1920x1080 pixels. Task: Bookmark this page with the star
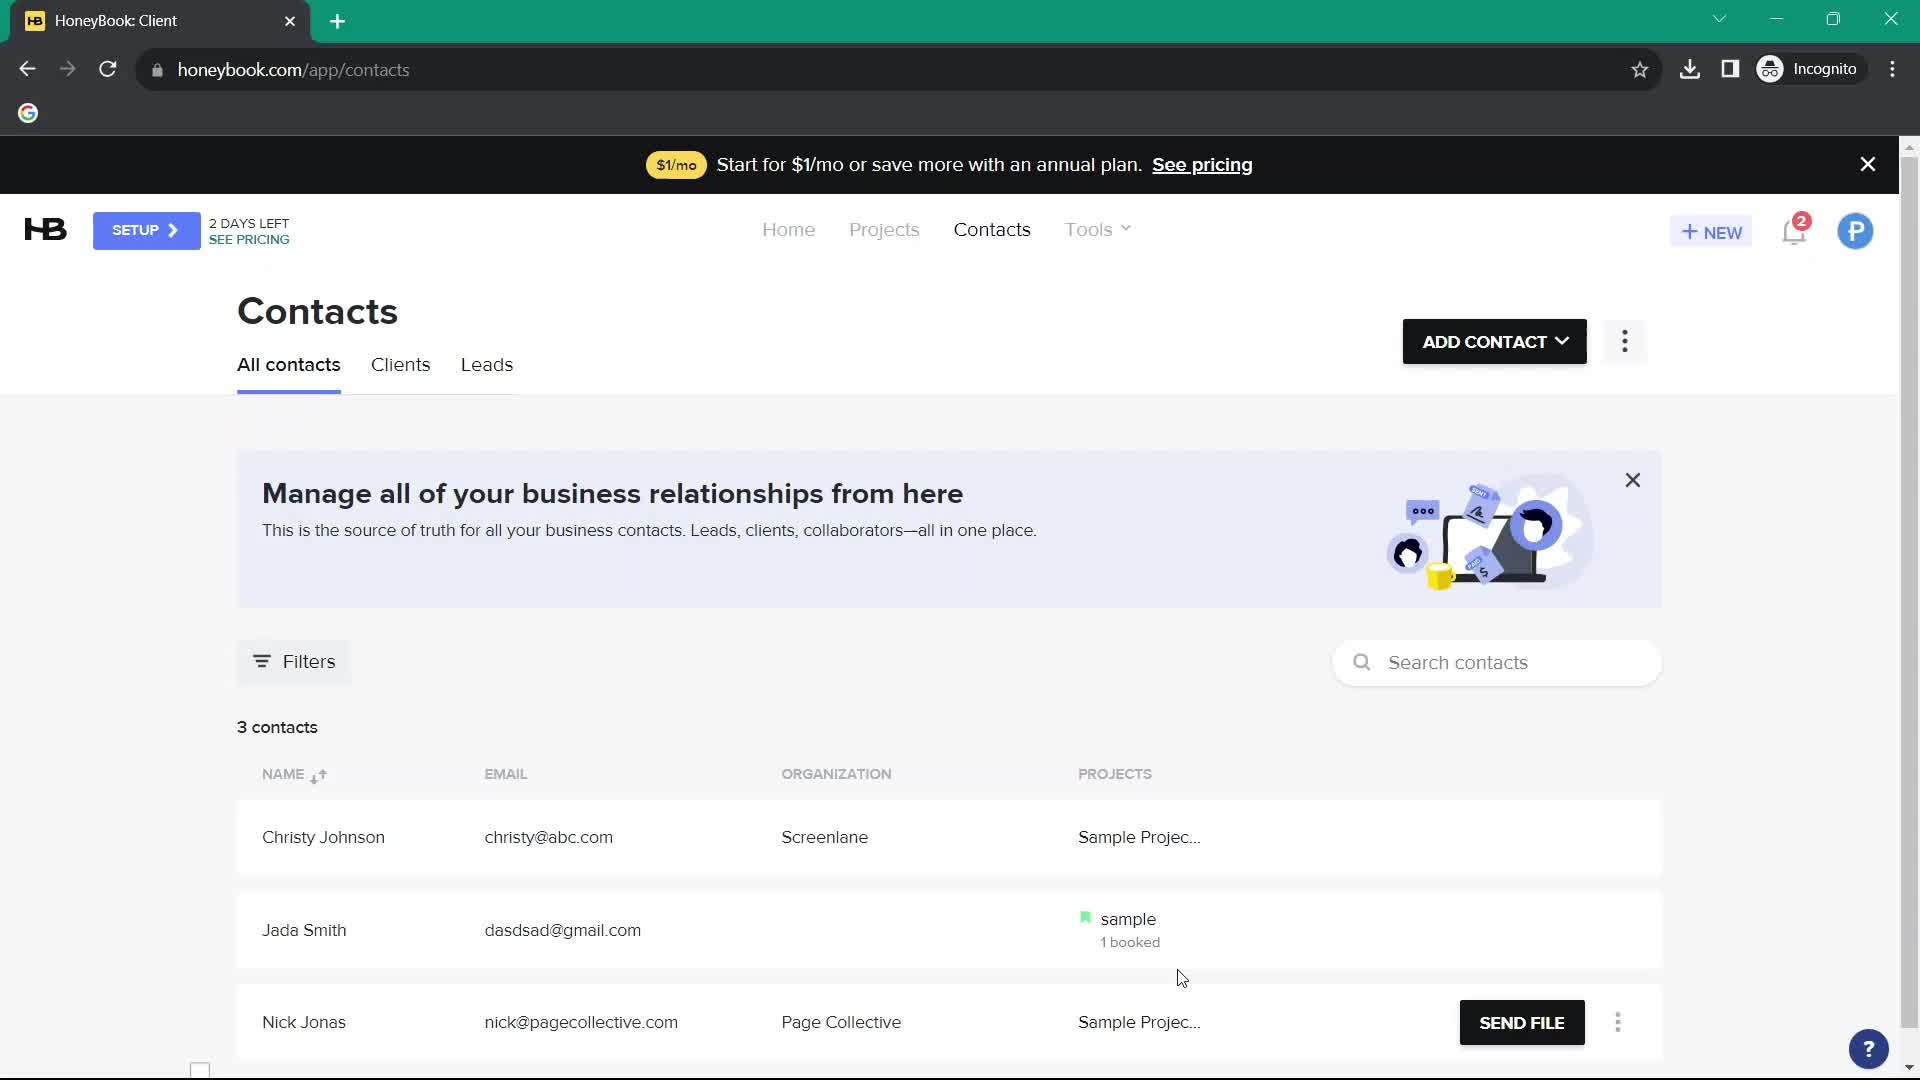[x=1640, y=70]
